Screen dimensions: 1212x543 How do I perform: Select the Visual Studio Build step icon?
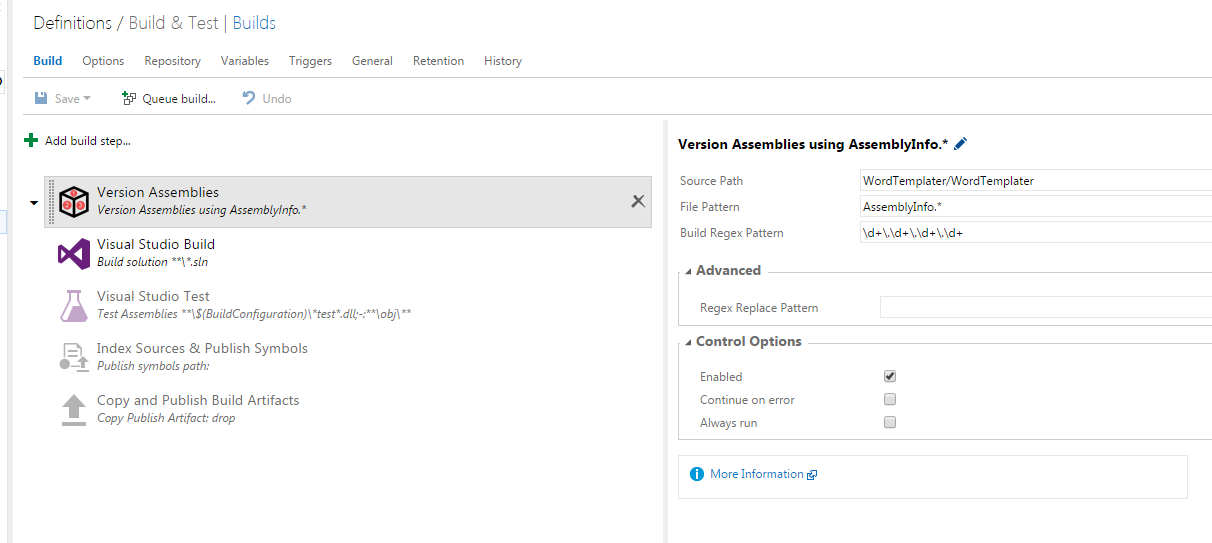[x=74, y=253]
